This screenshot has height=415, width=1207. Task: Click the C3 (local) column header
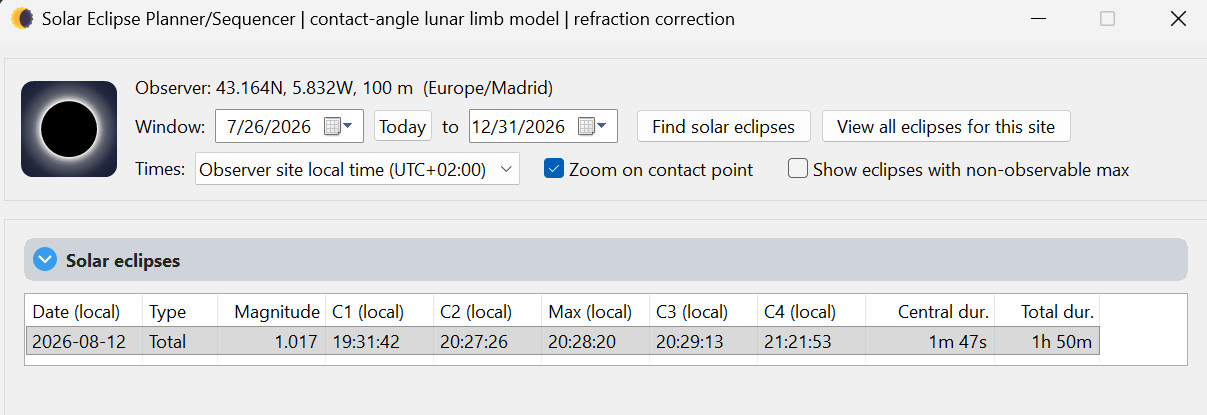pyautogui.click(x=703, y=312)
